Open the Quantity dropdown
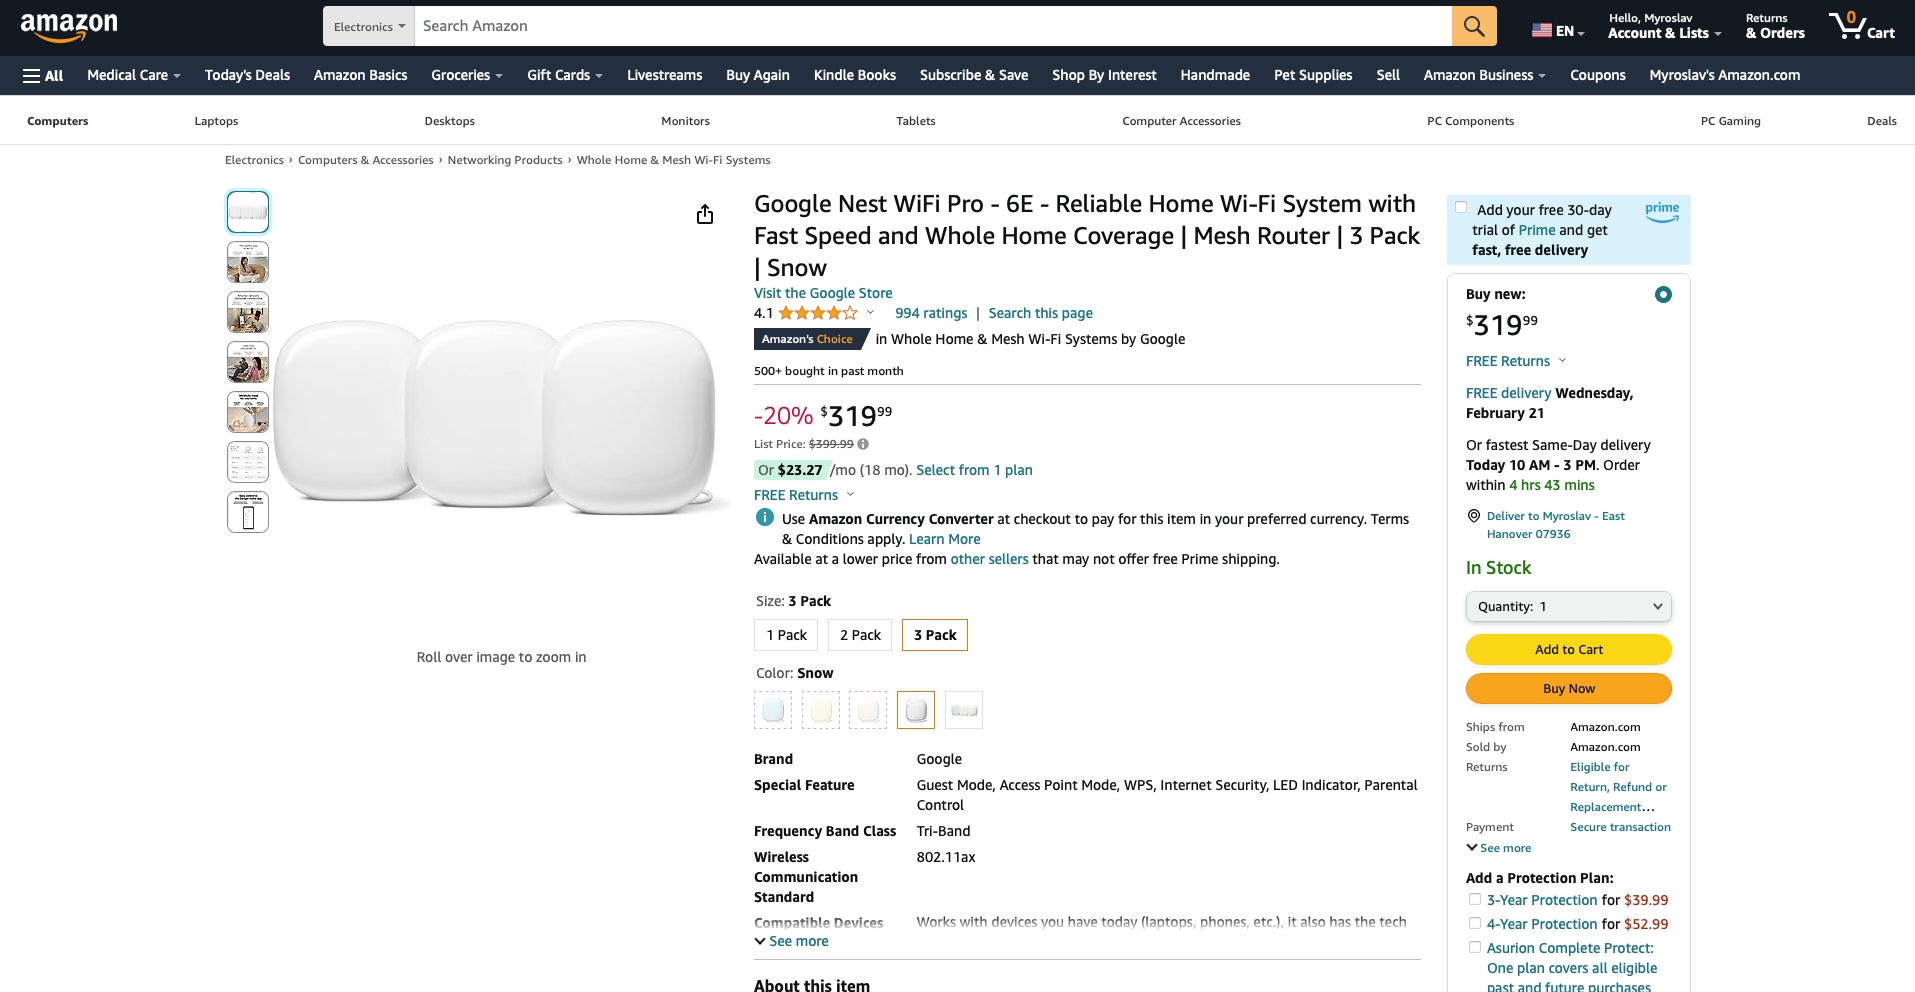Image resolution: width=1915 pixels, height=992 pixels. [1568, 606]
